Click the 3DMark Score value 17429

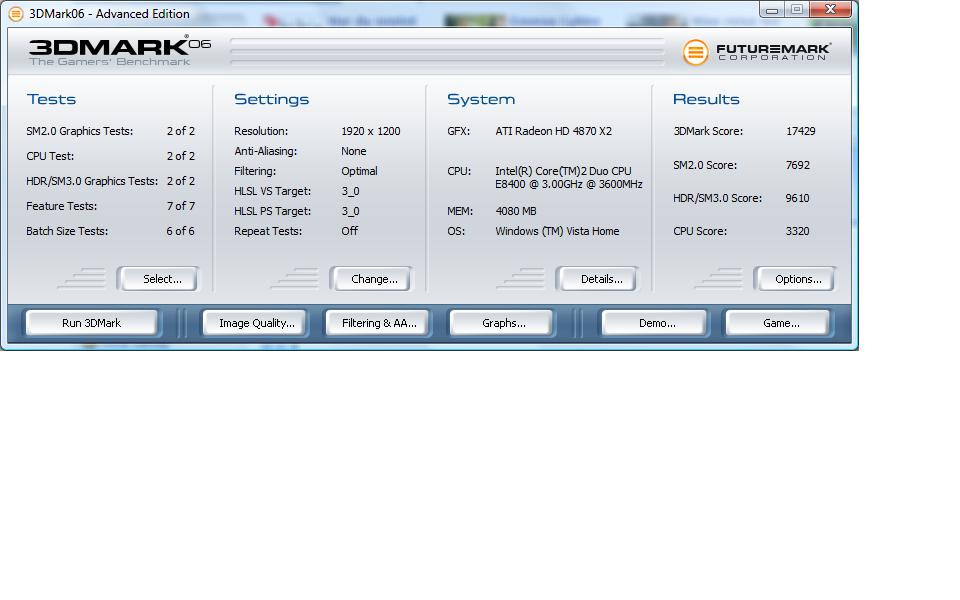[801, 131]
